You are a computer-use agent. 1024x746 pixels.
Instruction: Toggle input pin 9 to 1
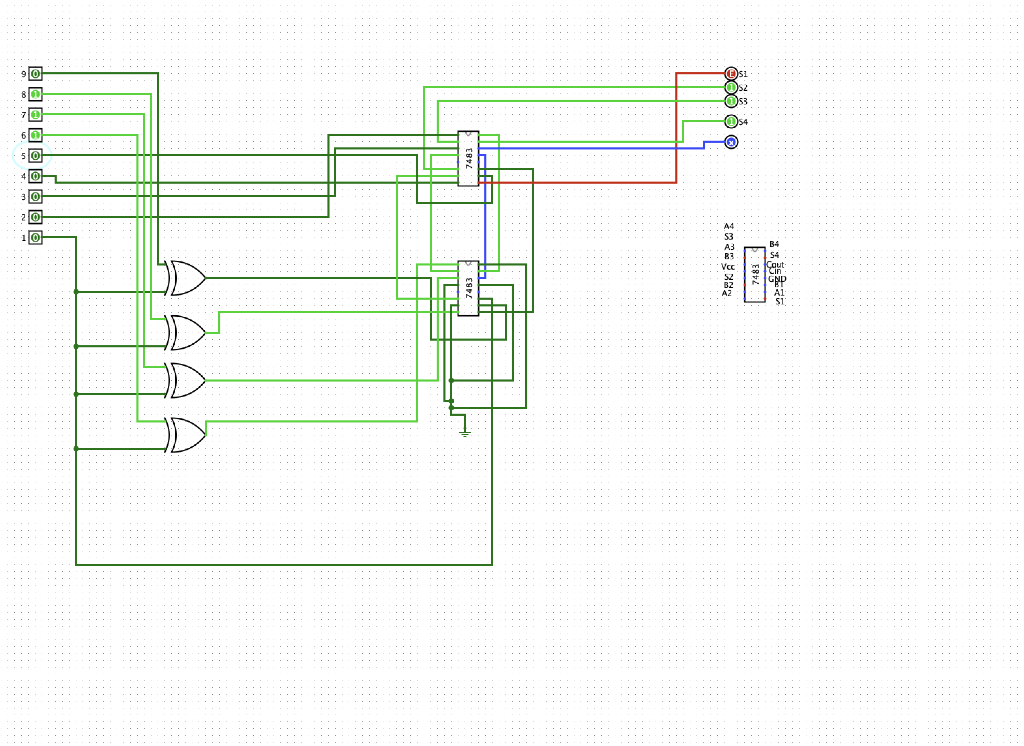pyautogui.click(x=36, y=73)
